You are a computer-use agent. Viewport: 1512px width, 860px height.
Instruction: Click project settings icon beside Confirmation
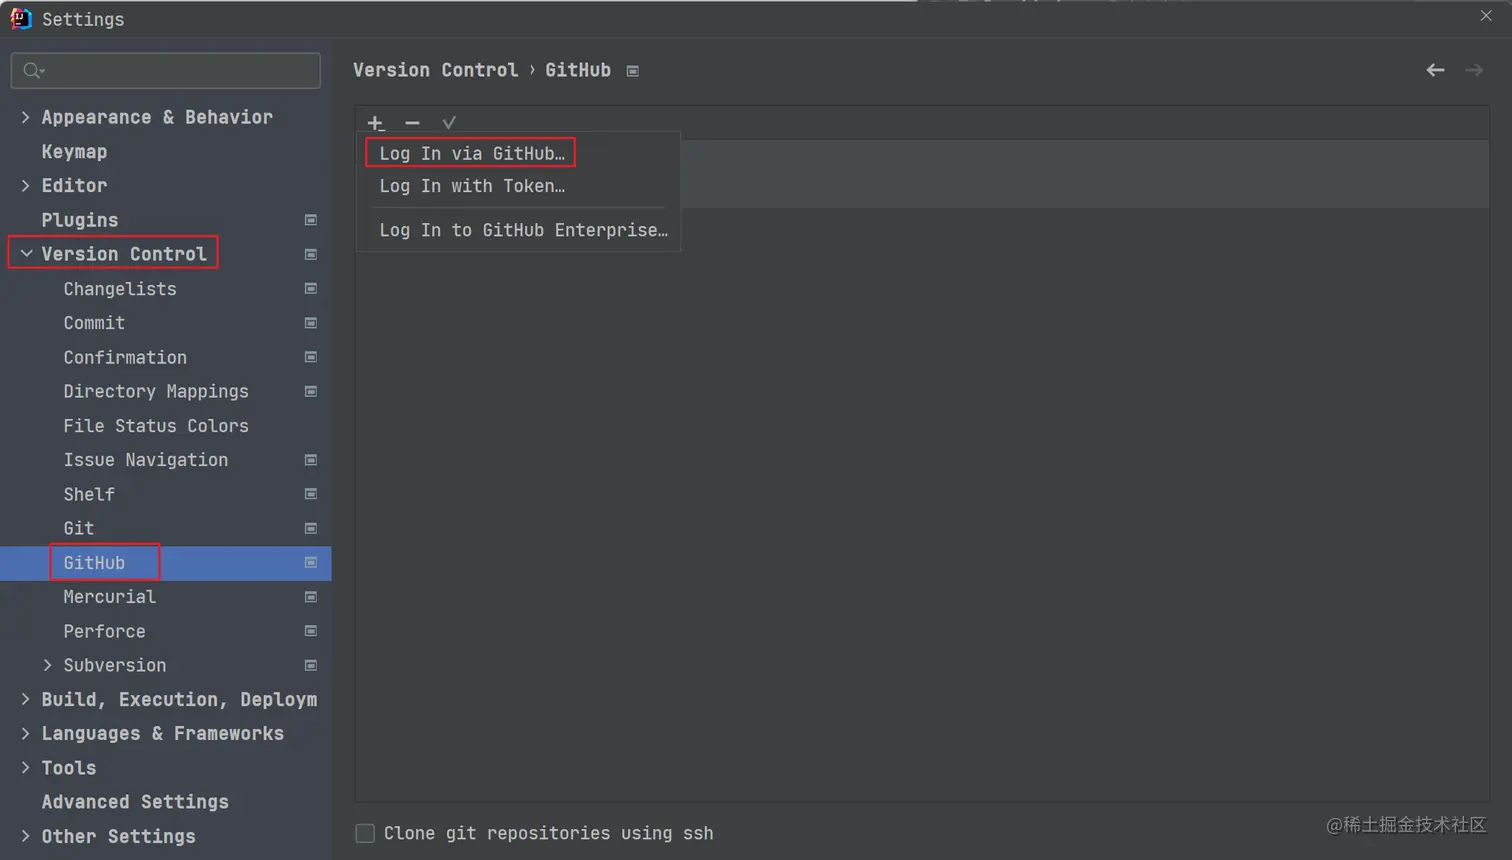pos(311,357)
